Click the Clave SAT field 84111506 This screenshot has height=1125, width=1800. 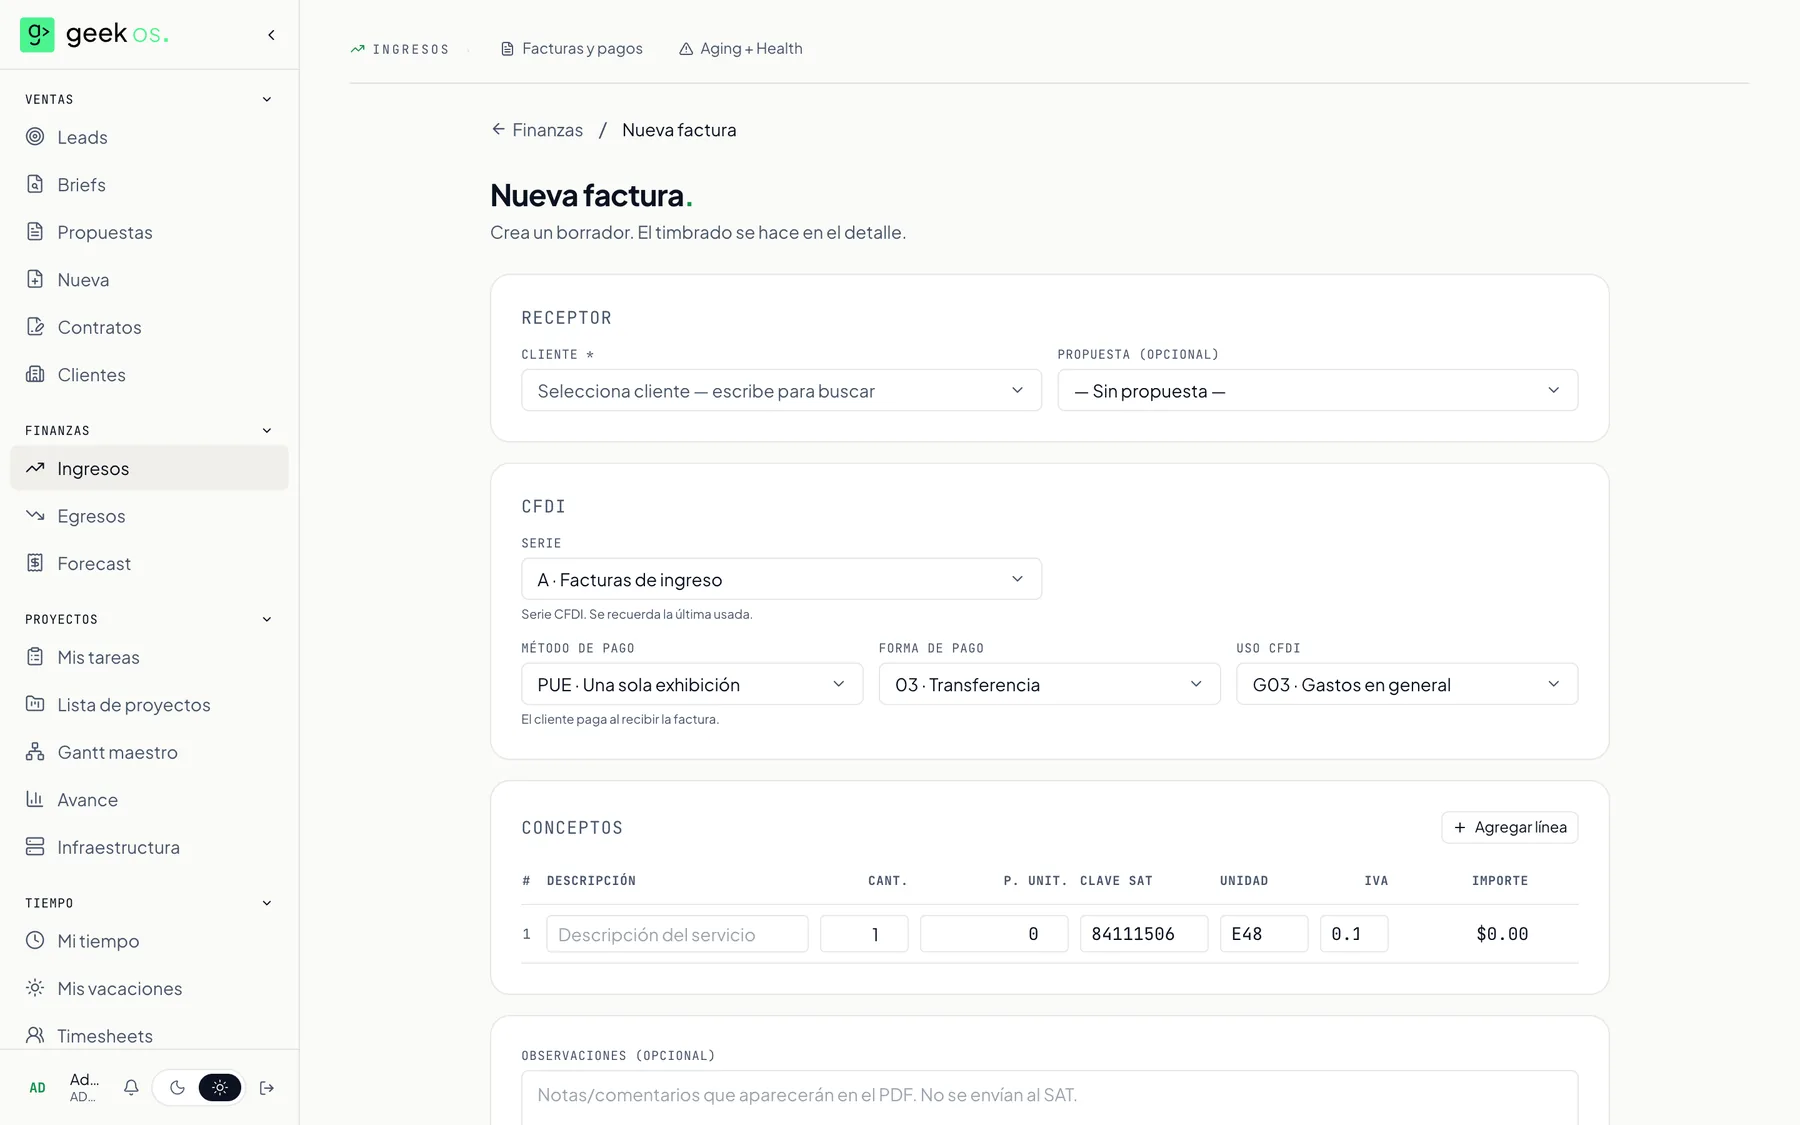(x=1144, y=935)
